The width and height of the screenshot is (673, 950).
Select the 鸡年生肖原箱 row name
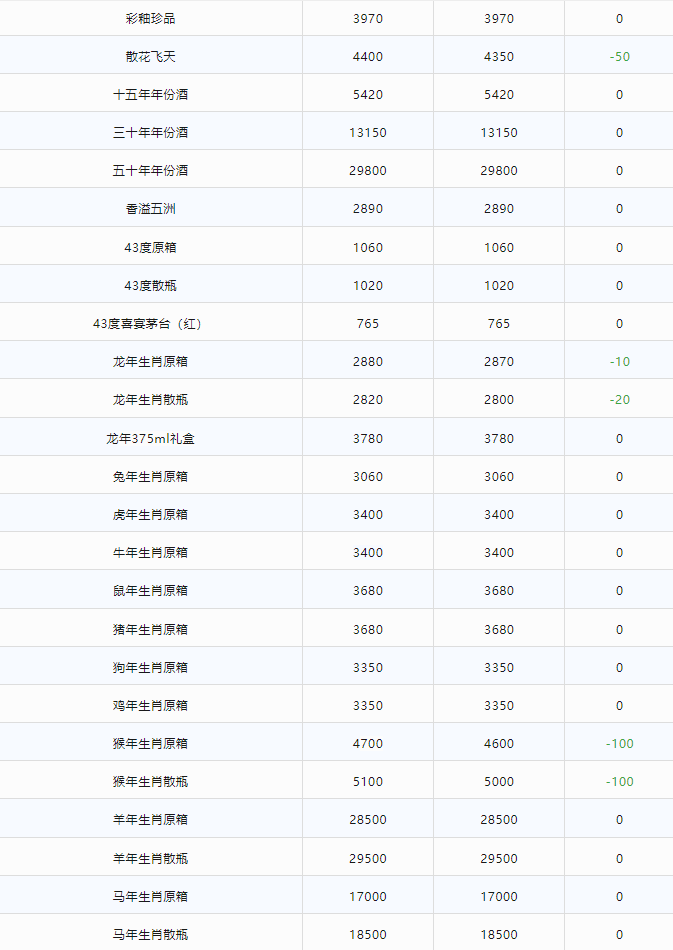[150, 706]
